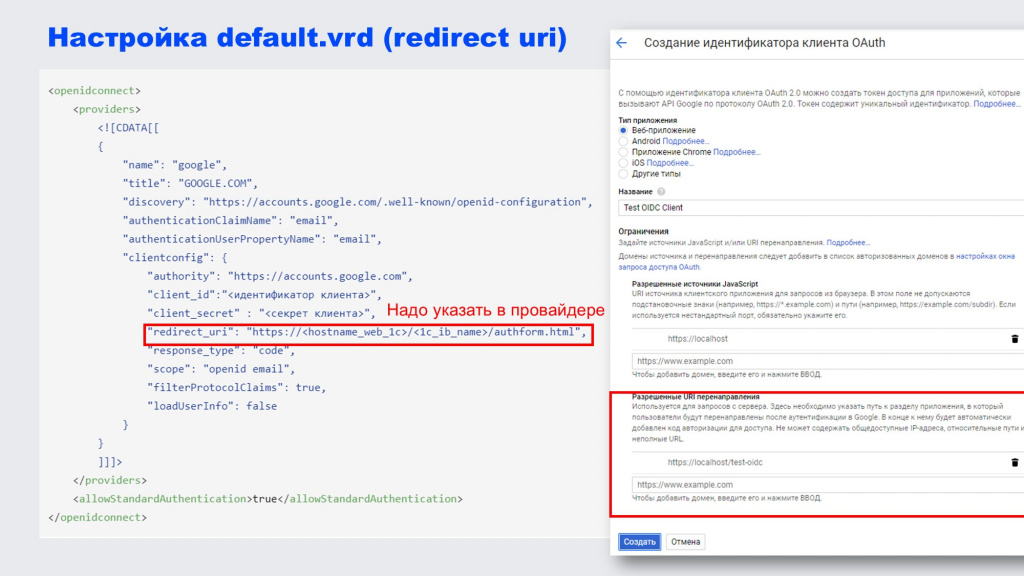Viewport: 1024px width, 576px height.
Task: Delete the https://localhost JavaScript origin
Action: click(1015, 339)
